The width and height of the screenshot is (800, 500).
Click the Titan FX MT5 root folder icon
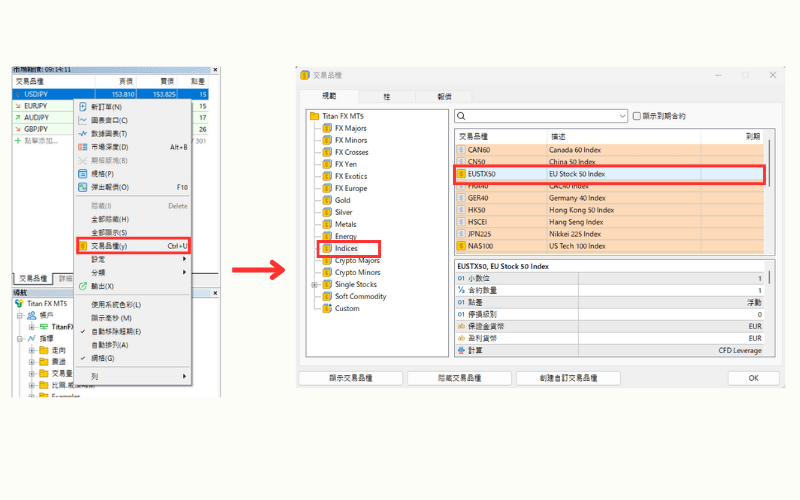tap(315, 116)
